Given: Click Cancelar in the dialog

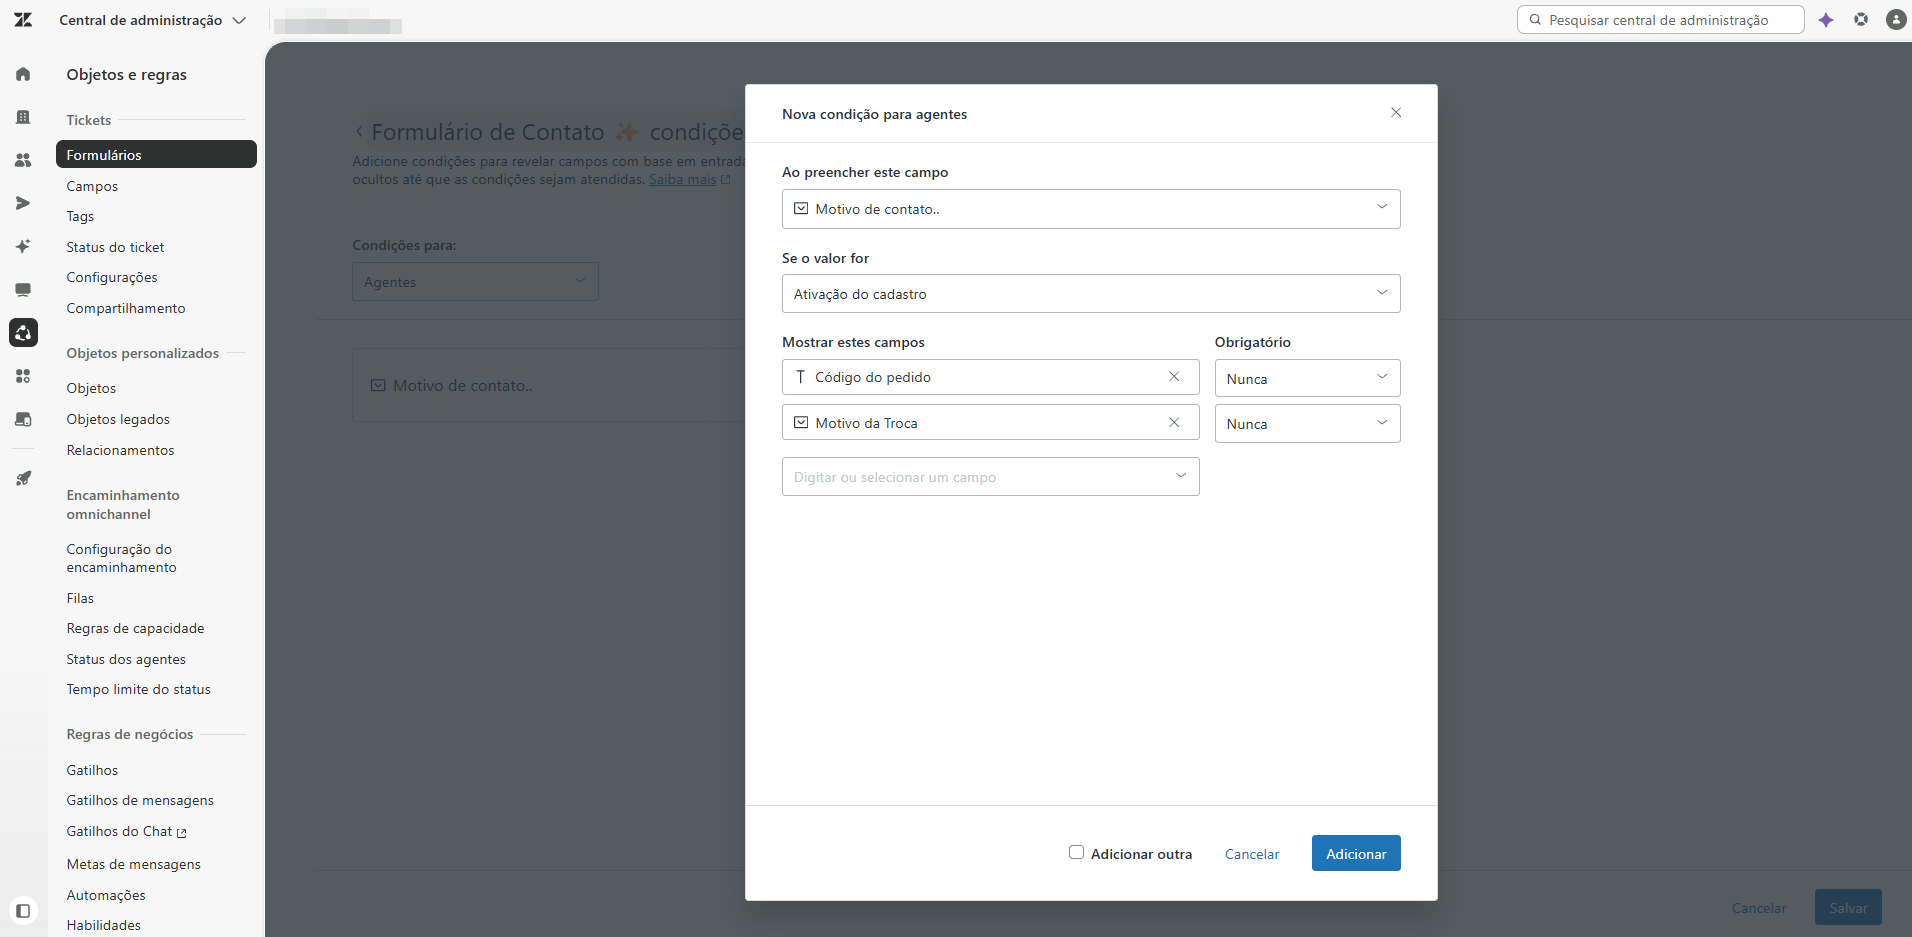Looking at the screenshot, I should [1252, 854].
